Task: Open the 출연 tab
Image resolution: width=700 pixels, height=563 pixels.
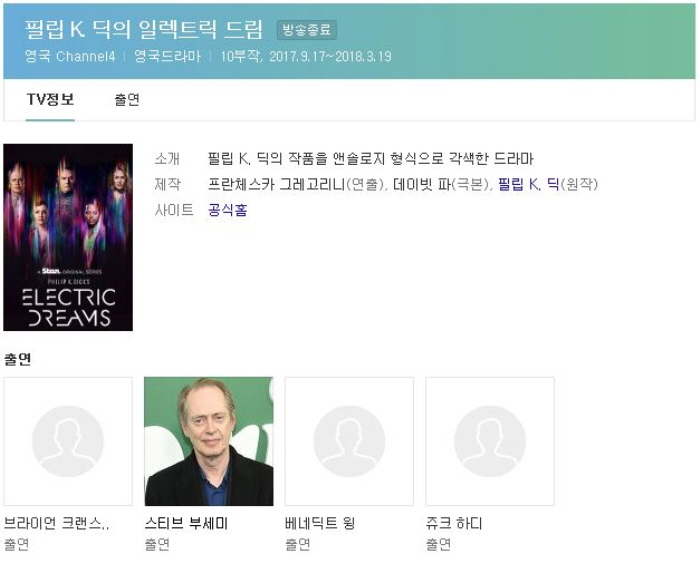Action: click(127, 100)
